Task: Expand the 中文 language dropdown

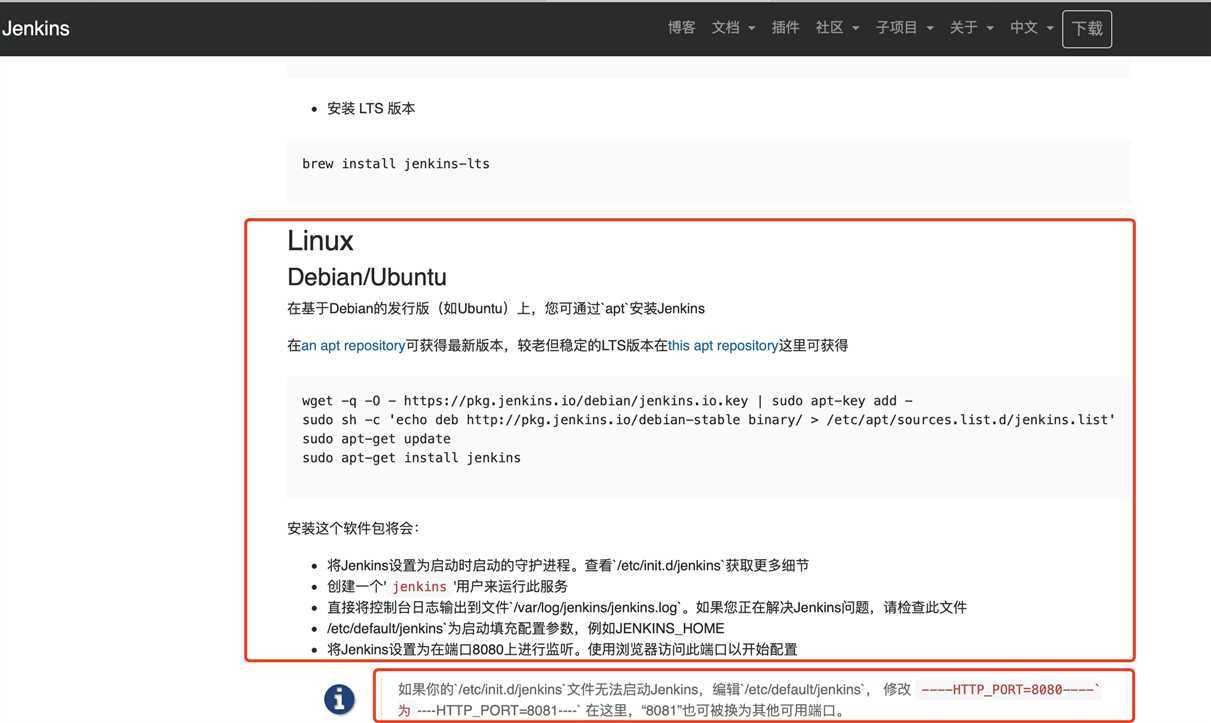Action: [1031, 28]
